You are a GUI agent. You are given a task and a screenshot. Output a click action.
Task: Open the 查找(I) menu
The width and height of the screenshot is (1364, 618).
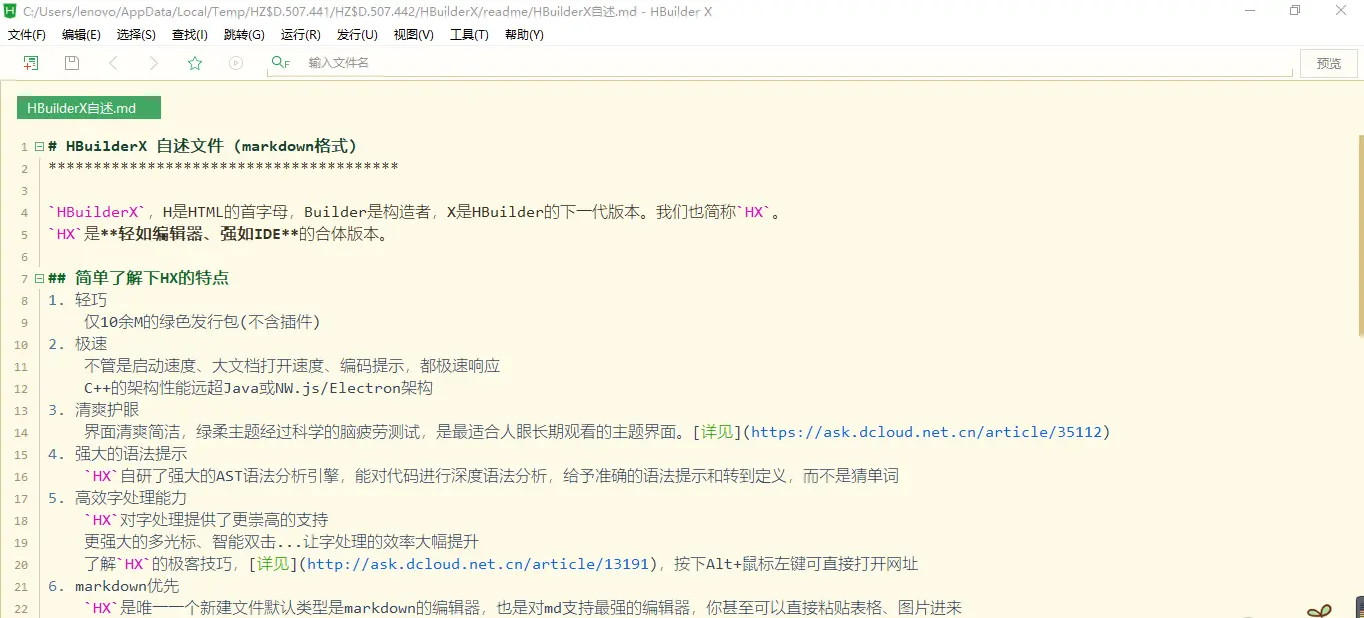(190, 34)
